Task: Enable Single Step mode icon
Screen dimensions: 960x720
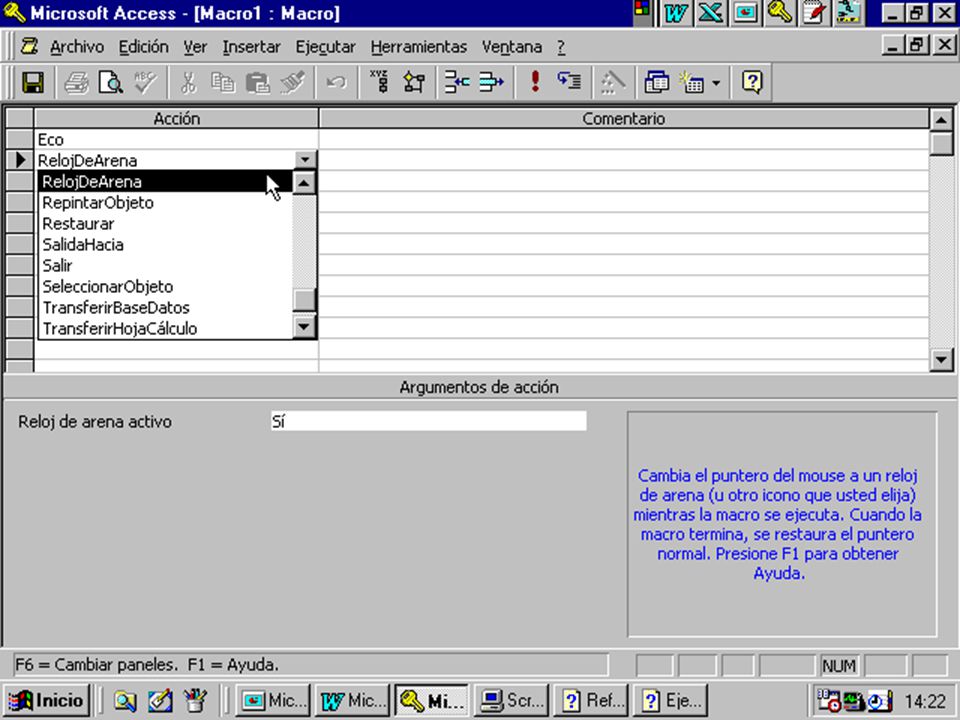Action: pos(569,82)
